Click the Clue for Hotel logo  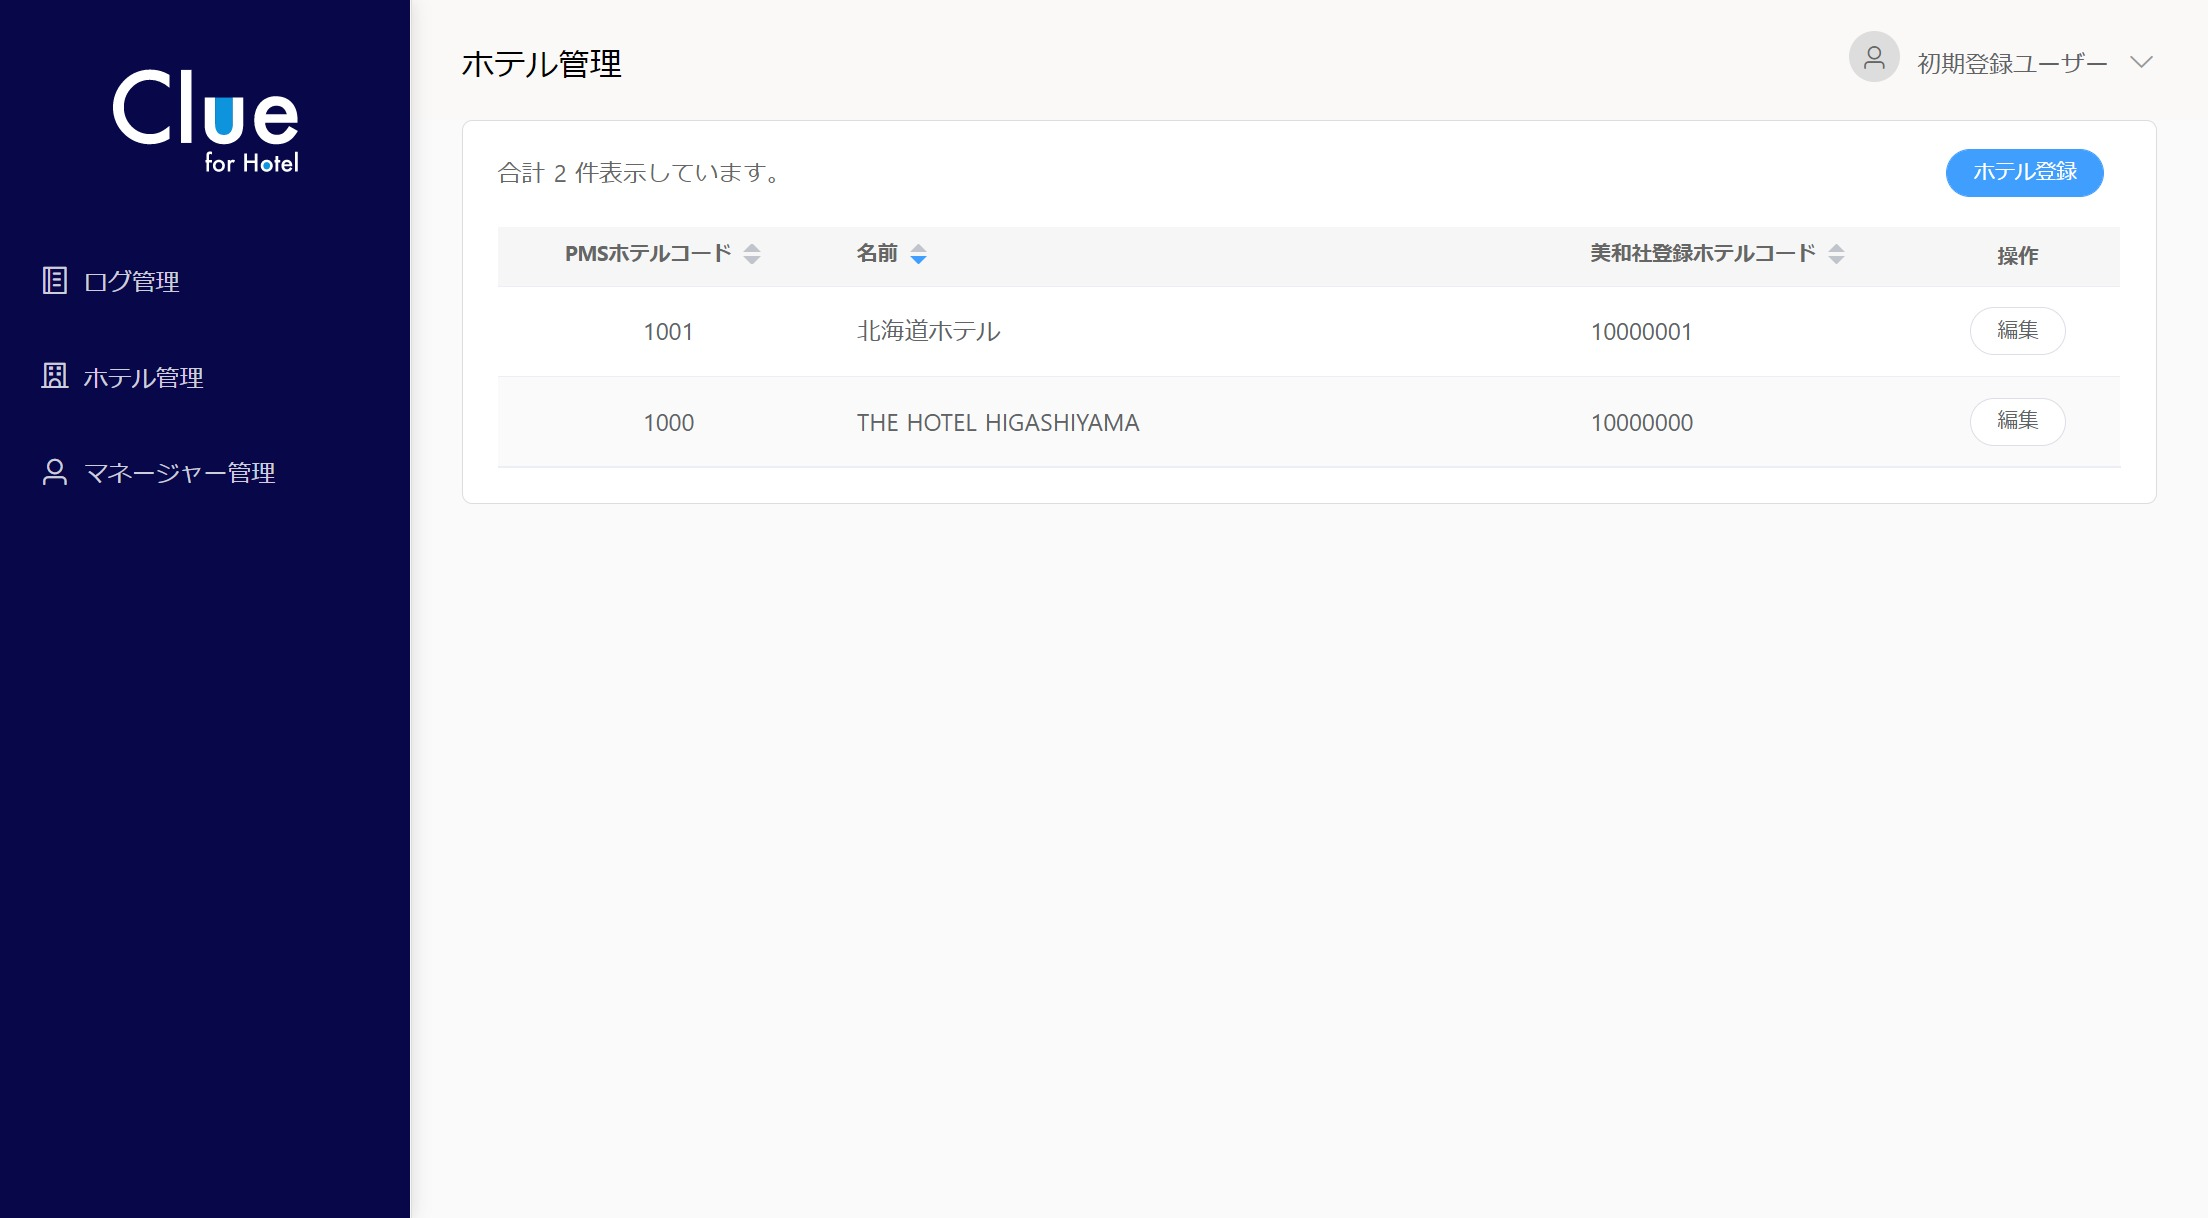pos(206,120)
